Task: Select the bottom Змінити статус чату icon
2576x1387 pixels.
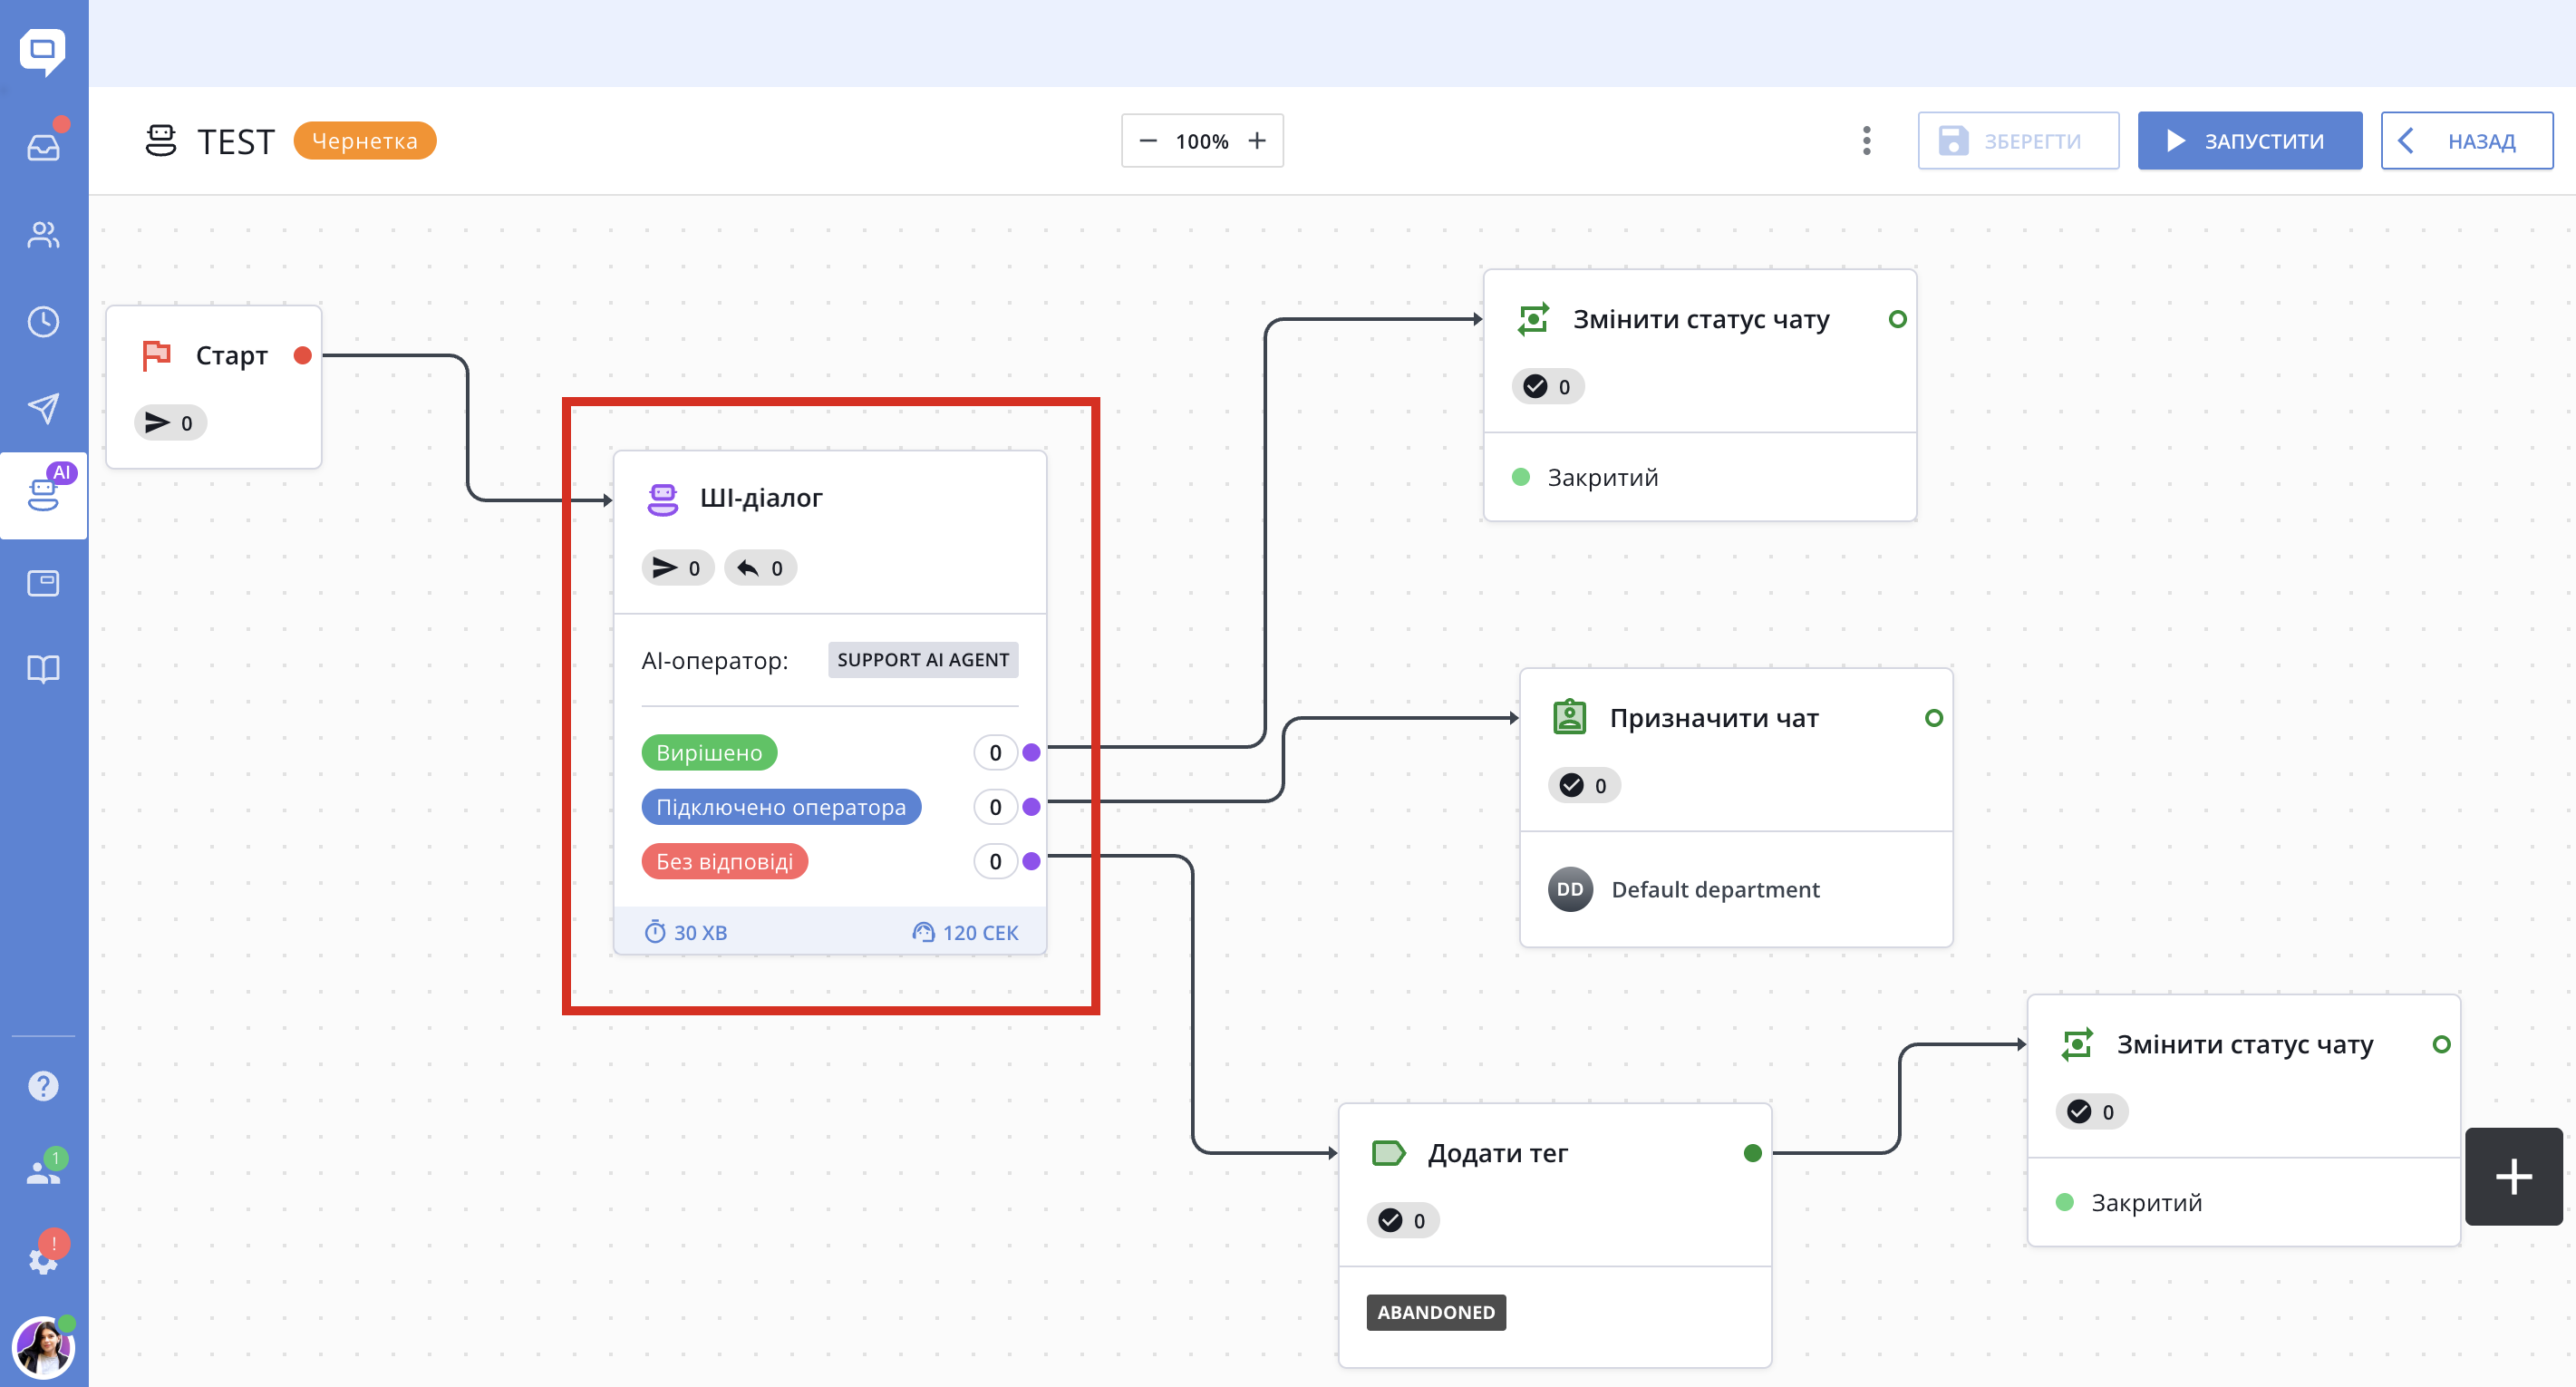Action: [2077, 1044]
